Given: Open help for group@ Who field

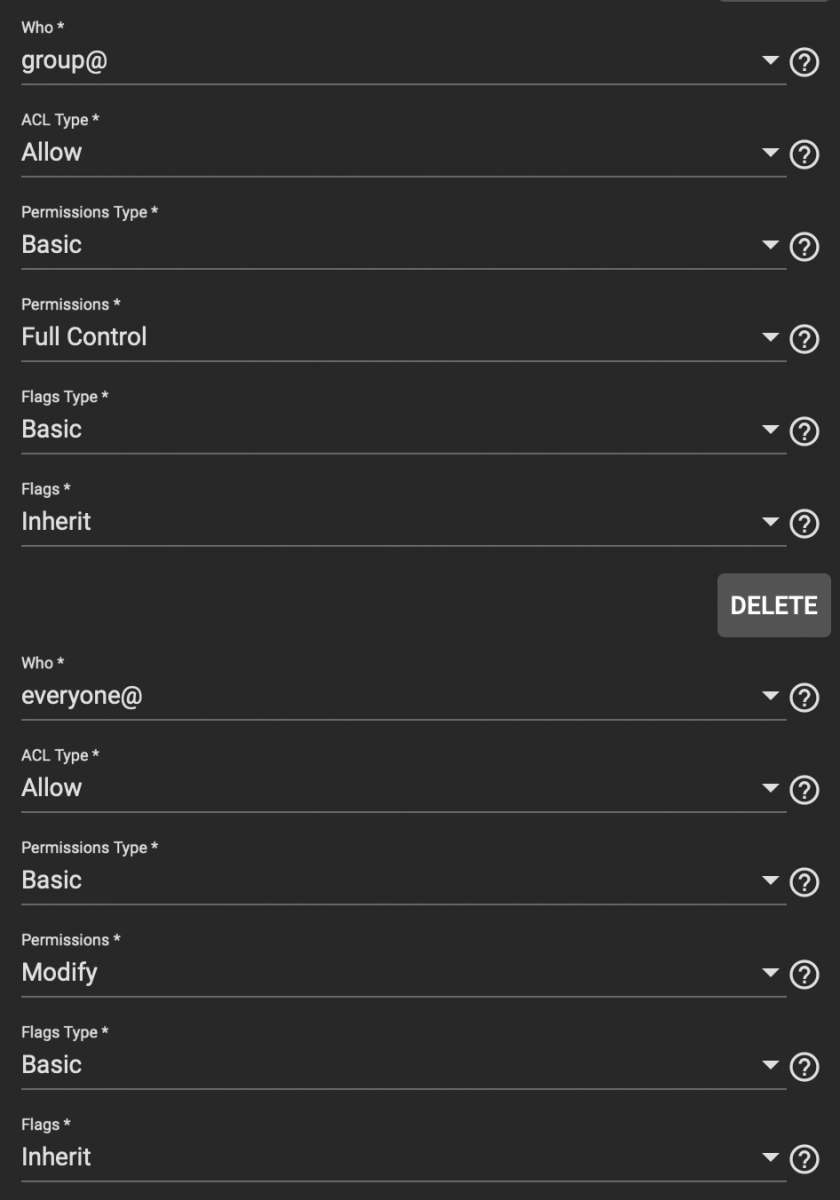Looking at the screenshot, I should [804, 63].
